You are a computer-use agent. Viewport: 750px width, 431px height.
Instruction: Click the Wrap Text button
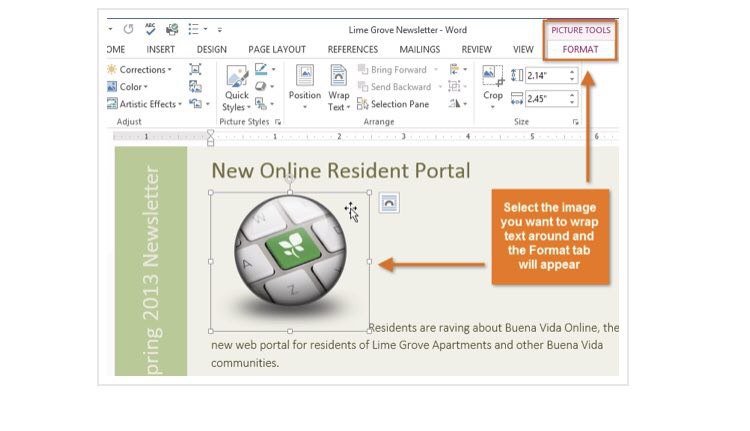(339, 88)
